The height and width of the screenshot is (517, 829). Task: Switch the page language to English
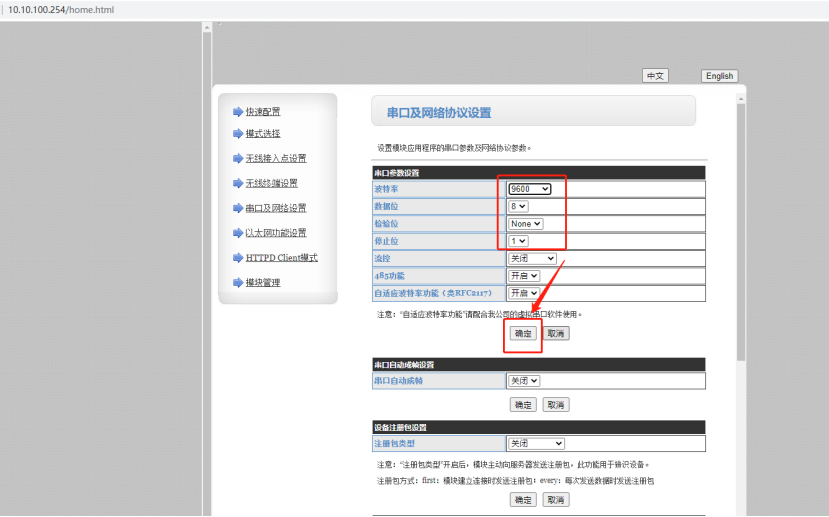[x=719, y=76]
